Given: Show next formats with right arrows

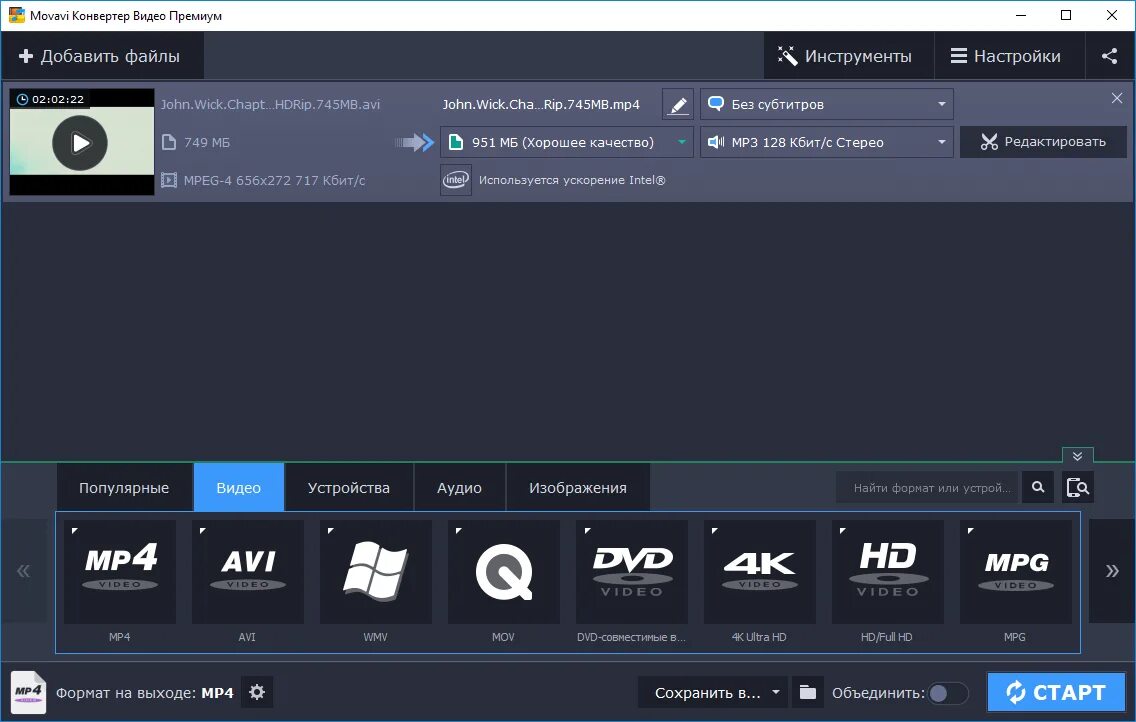Looking at the screenshot, I should pos(1112,571).
